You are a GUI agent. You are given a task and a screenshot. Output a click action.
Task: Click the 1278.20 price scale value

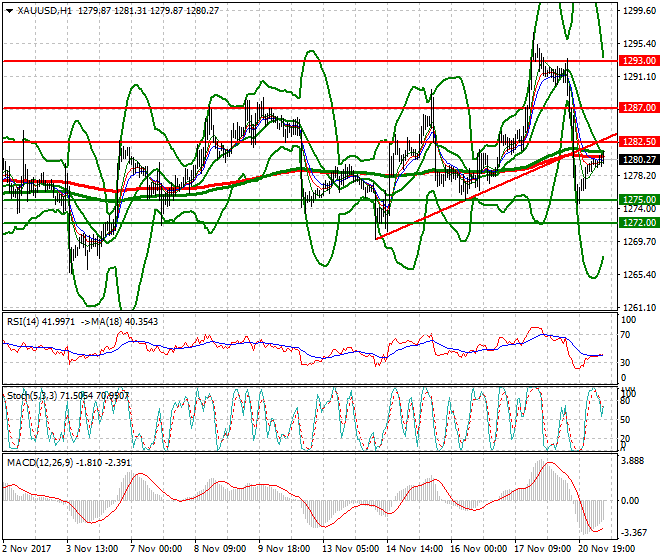click(639, 176)
